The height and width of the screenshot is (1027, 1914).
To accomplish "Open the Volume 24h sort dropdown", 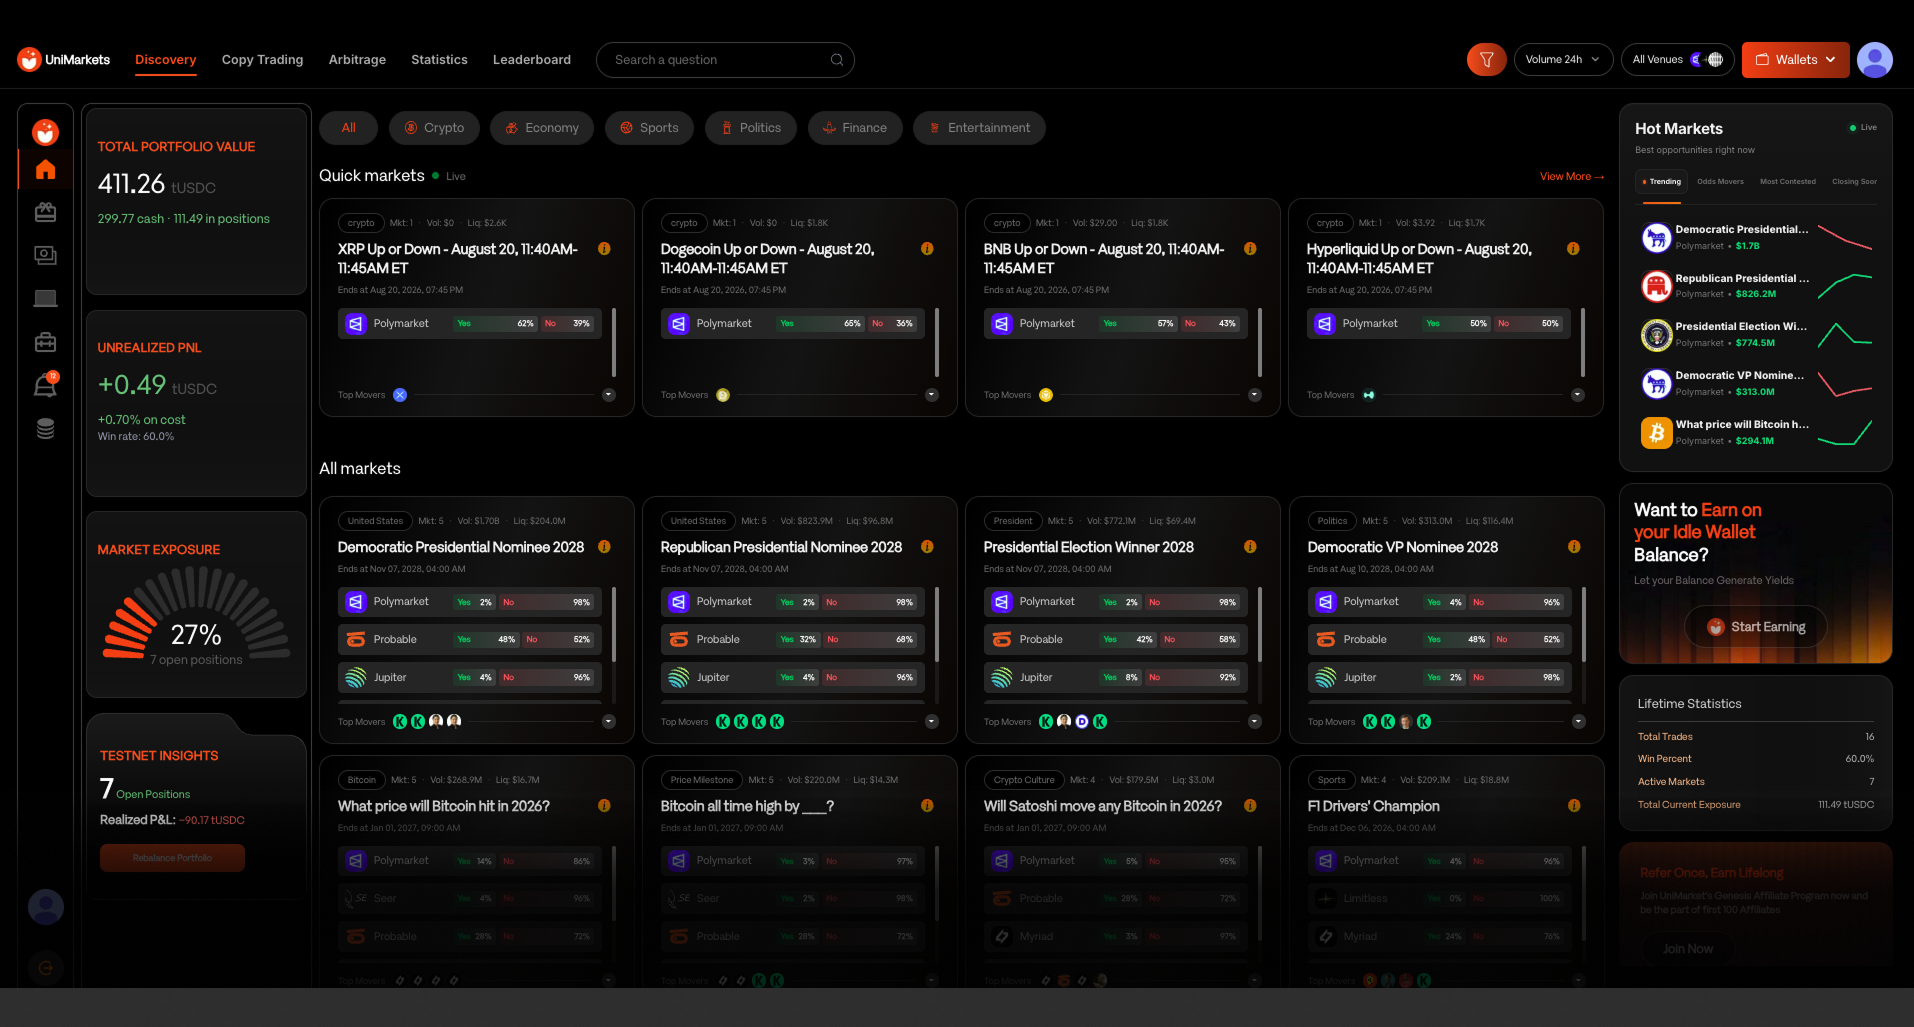I will coord(1563,60).
